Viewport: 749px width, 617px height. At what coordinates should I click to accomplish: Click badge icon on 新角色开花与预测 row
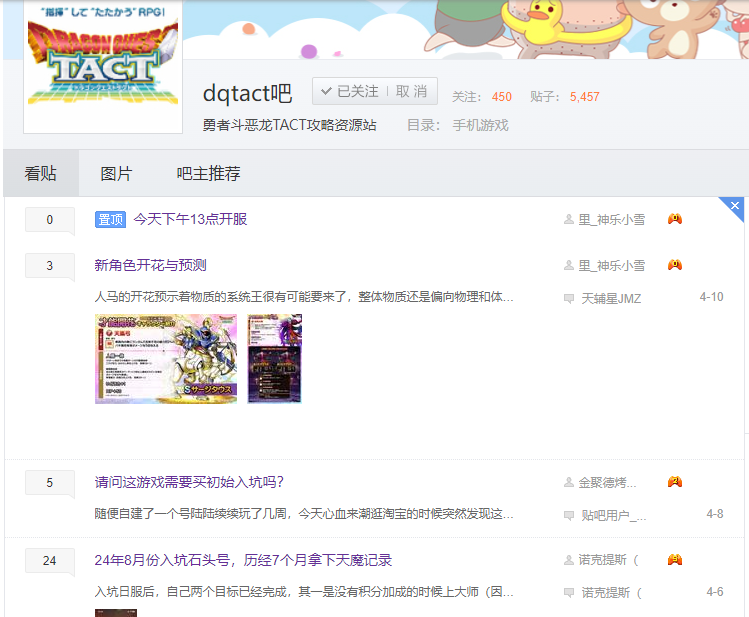(675, 265)
